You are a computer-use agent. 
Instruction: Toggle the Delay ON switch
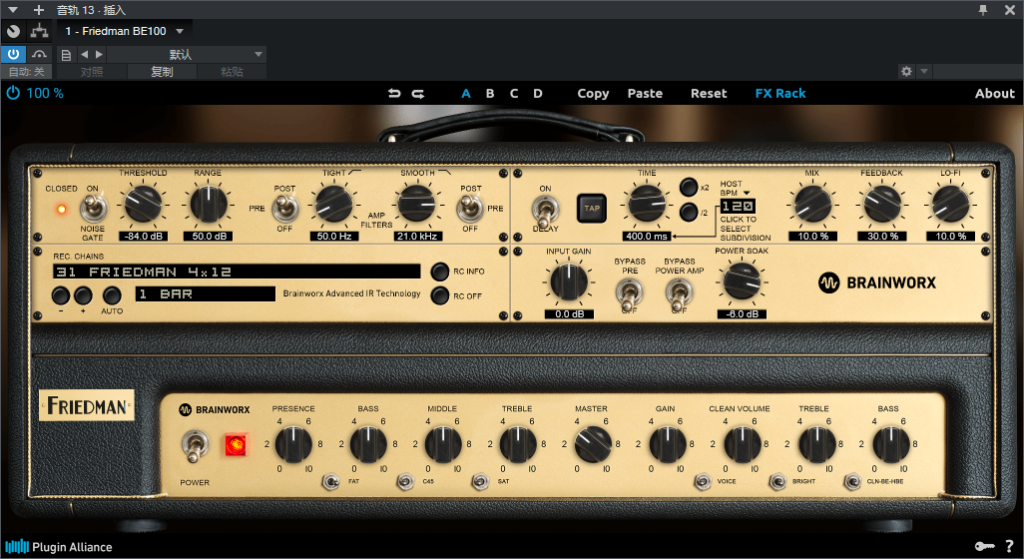545,210
